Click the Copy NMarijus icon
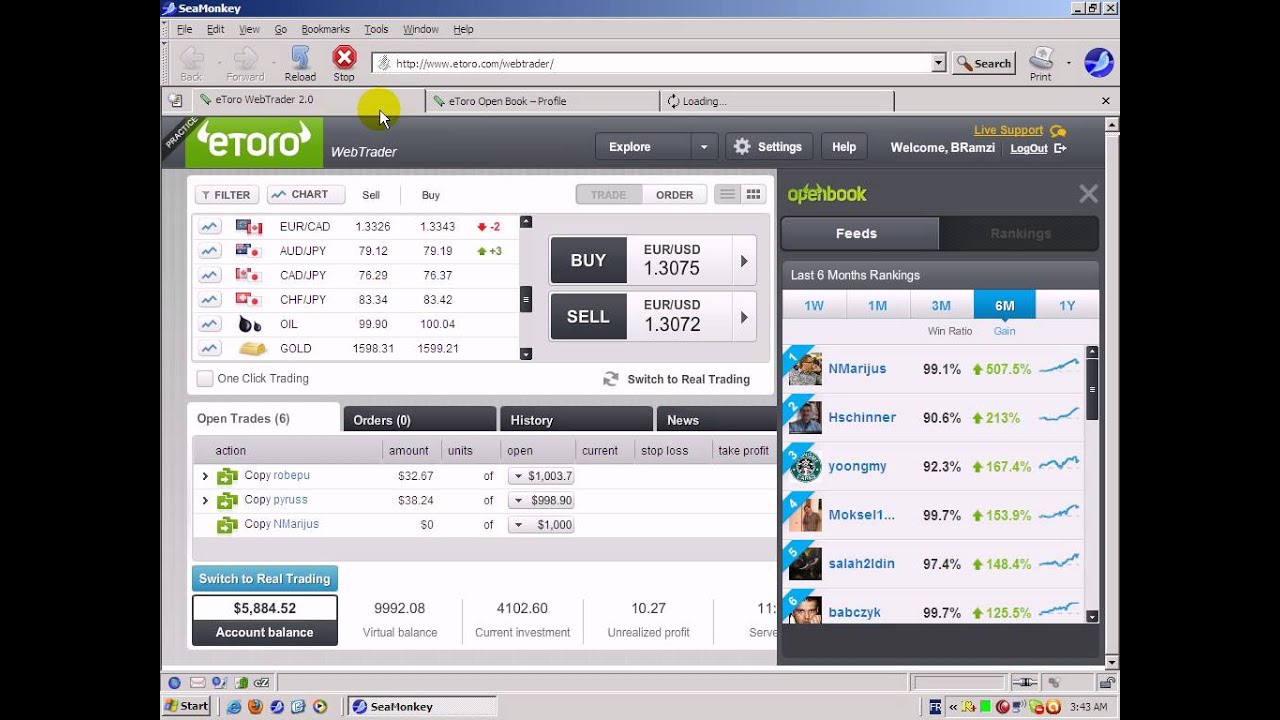 (x=228, y=524)
